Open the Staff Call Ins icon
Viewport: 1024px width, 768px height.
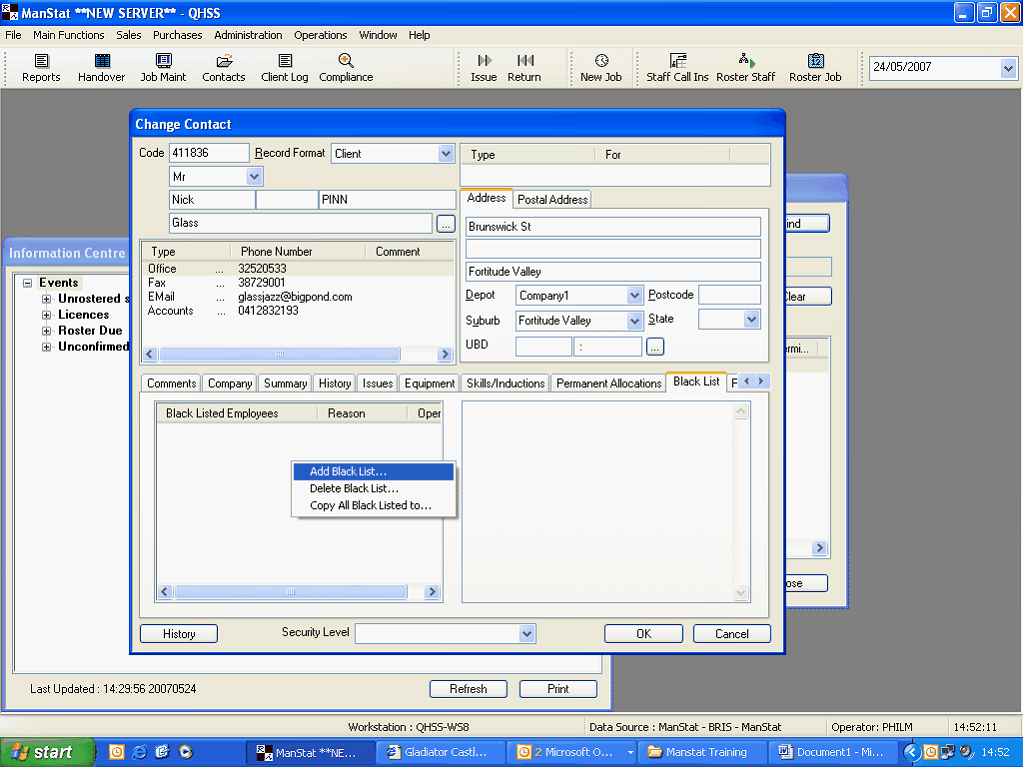click(677, 68)
